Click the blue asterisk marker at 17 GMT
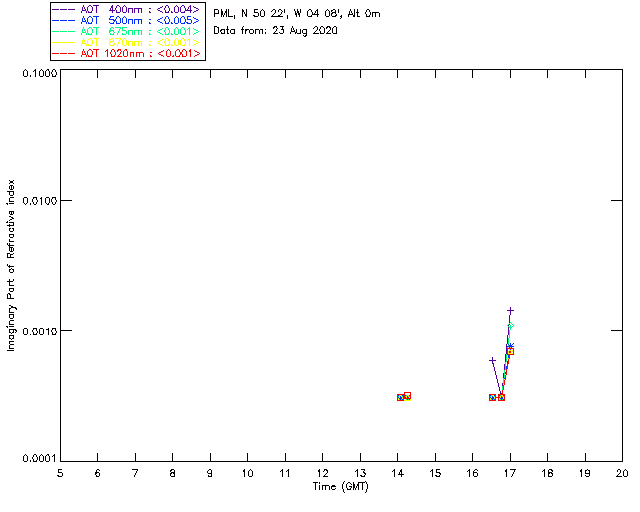This screenshot has height=512, width=640. pyautogui.click(x=510, y=346)
